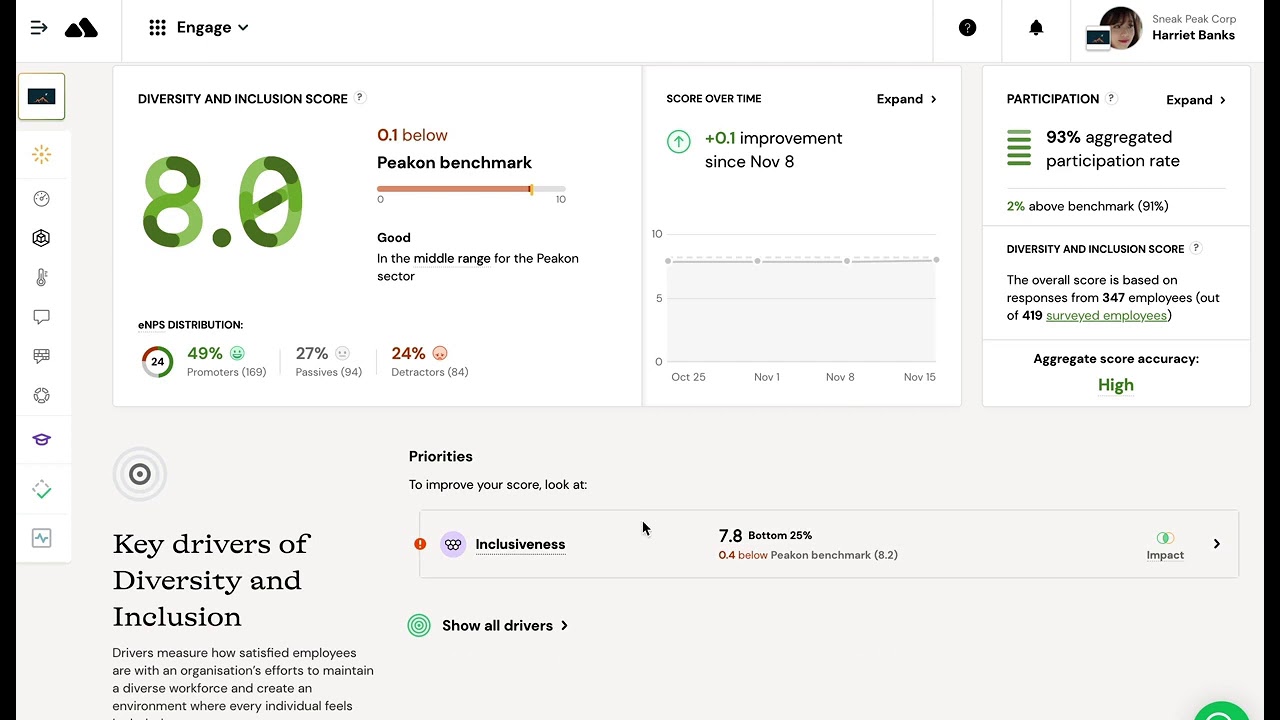The image size is (1280, 720).
Task: Click the yellow sunburst icon in sidebar
Action: 41,154
